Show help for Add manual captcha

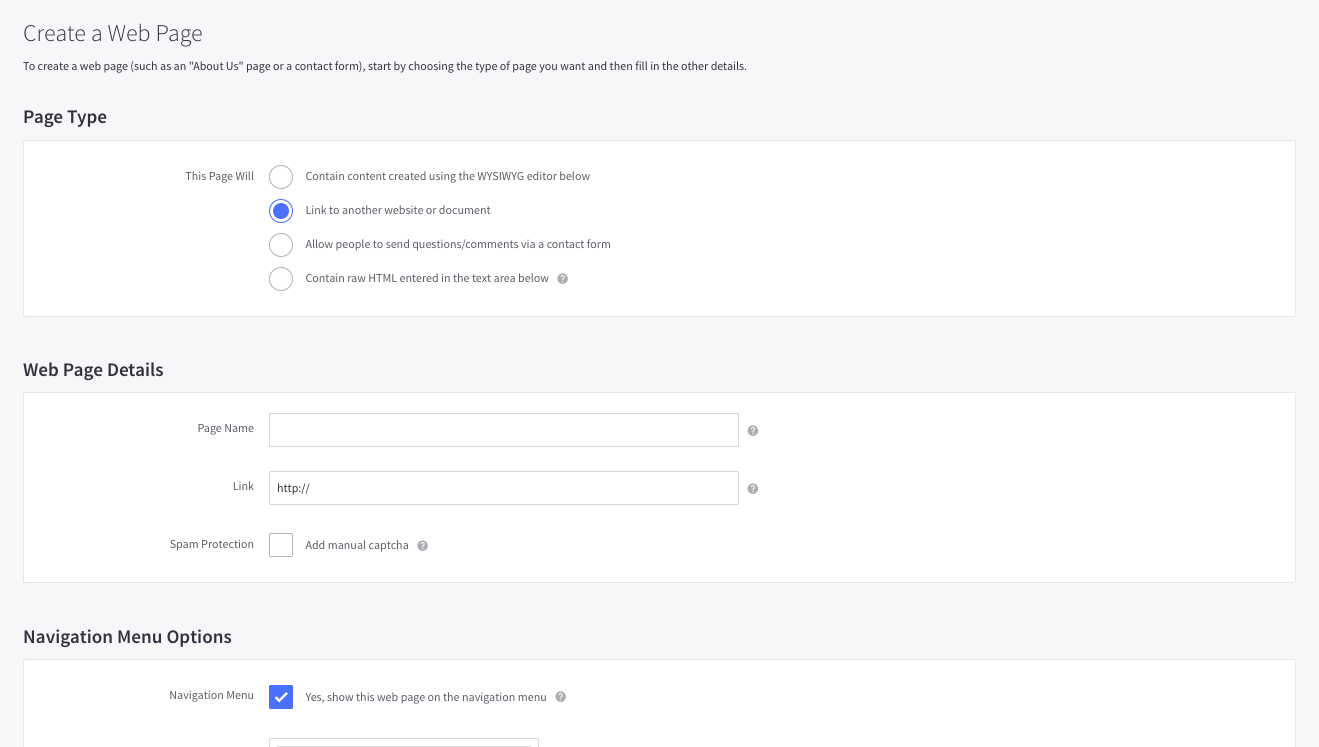(x=422, y=546)
